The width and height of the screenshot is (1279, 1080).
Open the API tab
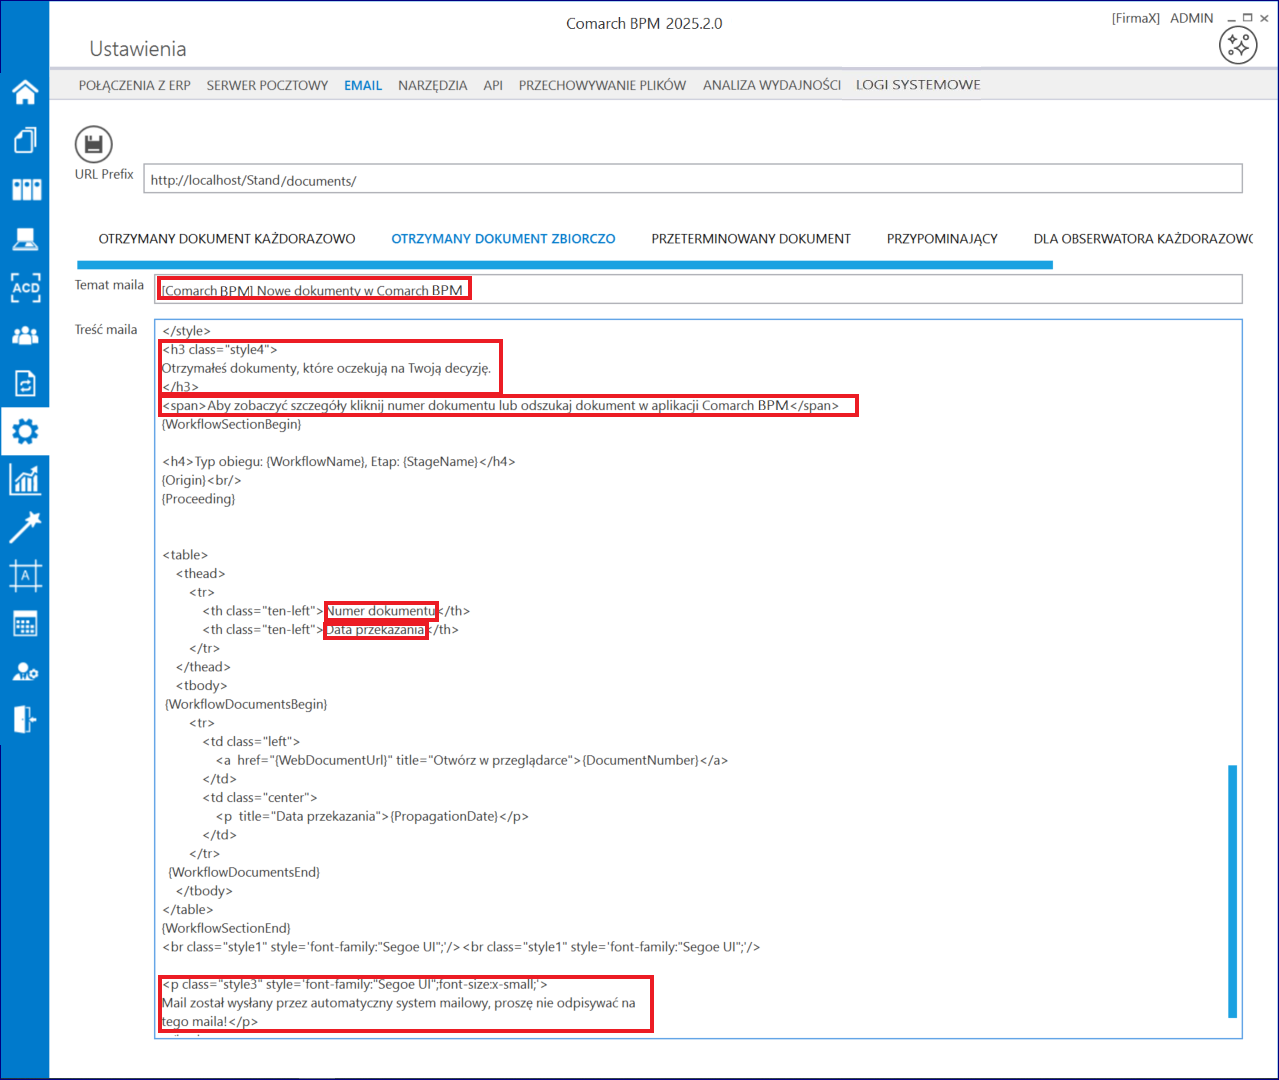tap(493, 85)
